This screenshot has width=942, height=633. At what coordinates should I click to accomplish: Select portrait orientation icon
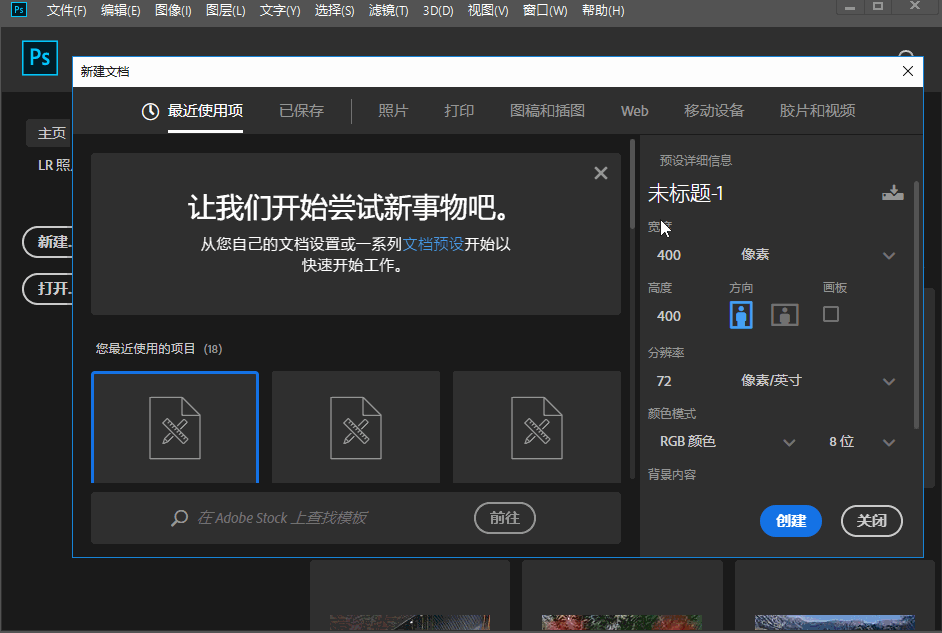[x=741, y=315]
